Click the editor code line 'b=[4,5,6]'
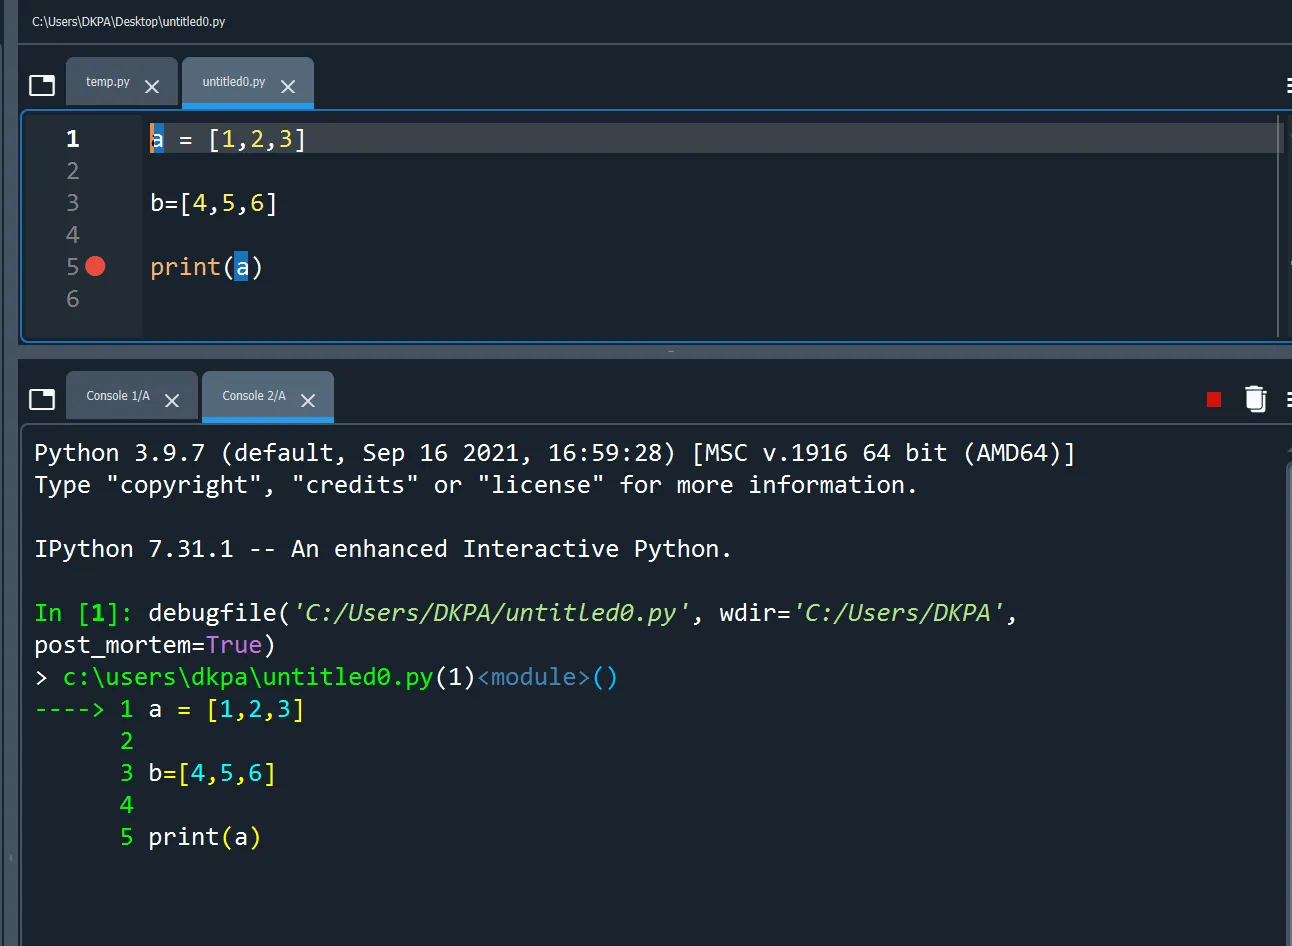This screenshot has height=946, width=1292. (213, 203)
